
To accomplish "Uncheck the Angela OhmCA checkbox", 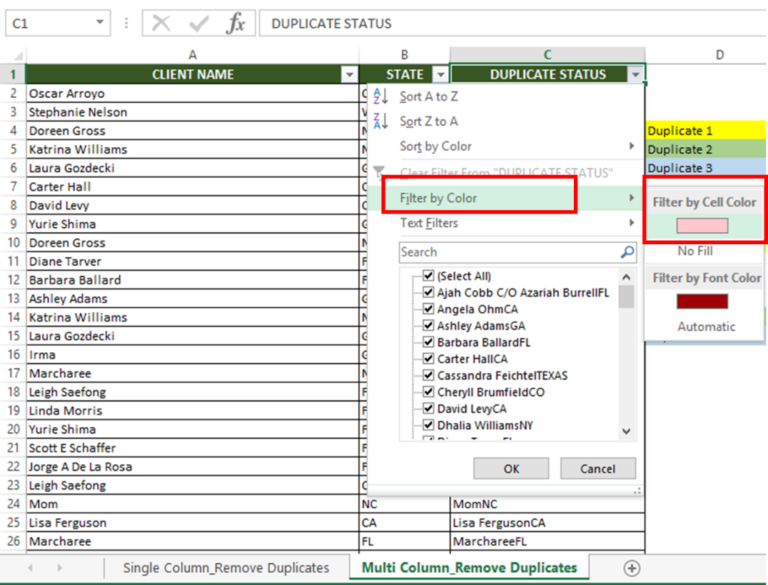I will click(x=428, y=309).
